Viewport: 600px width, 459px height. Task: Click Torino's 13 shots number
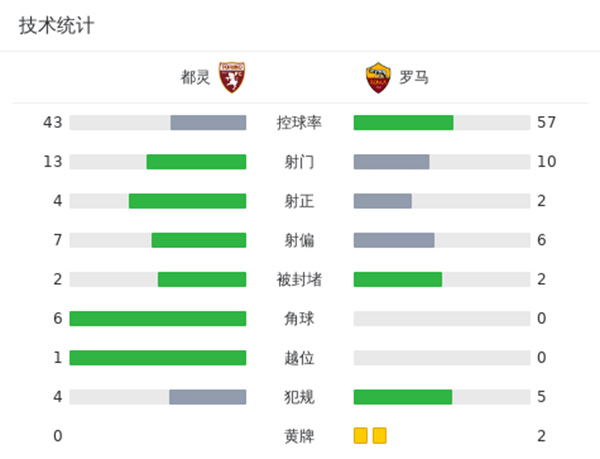(x=53, y=162)
